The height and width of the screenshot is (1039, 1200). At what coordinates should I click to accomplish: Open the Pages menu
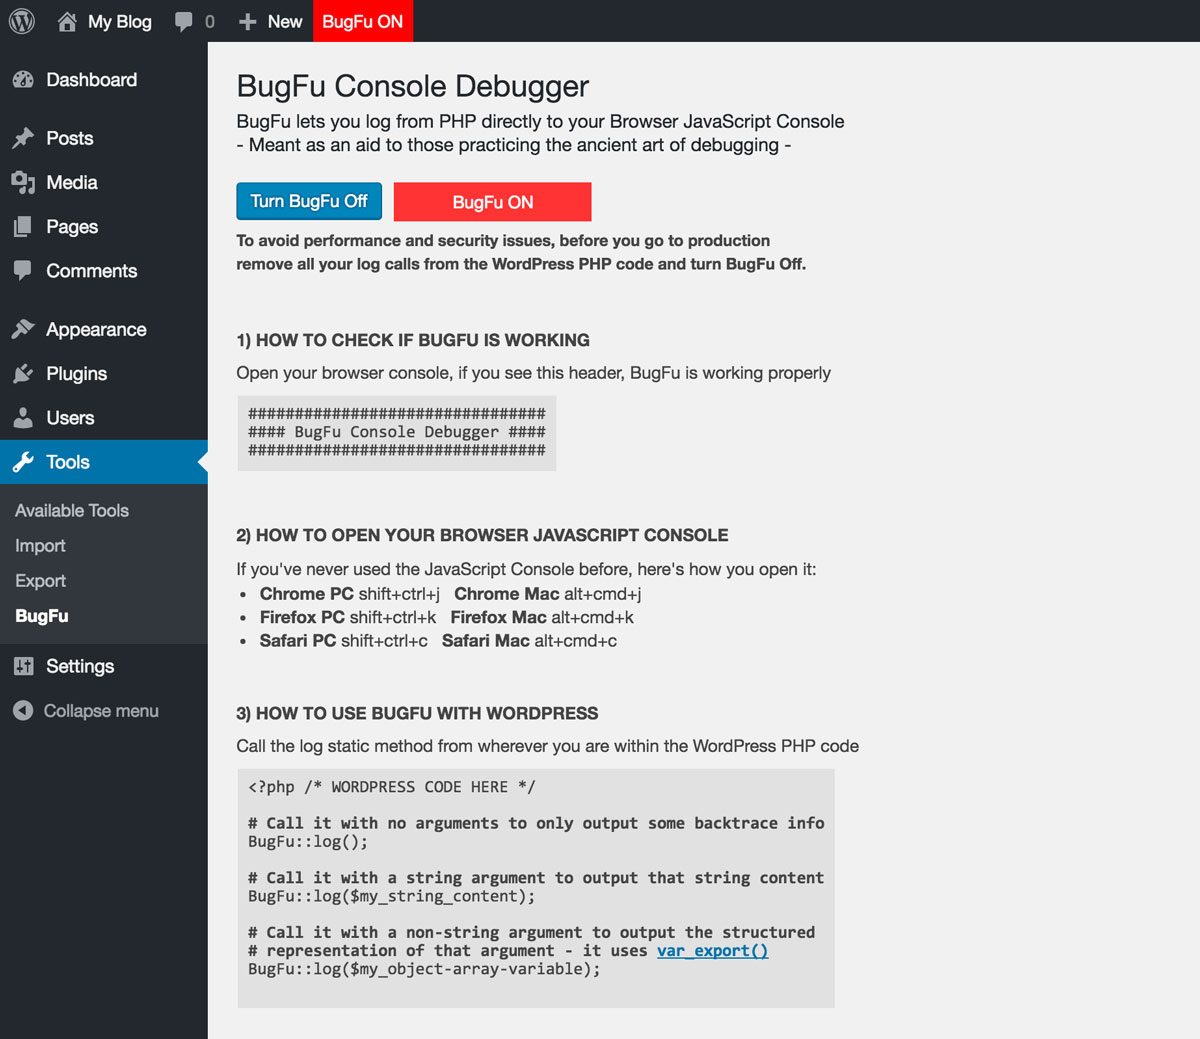[x=104, y=227]
